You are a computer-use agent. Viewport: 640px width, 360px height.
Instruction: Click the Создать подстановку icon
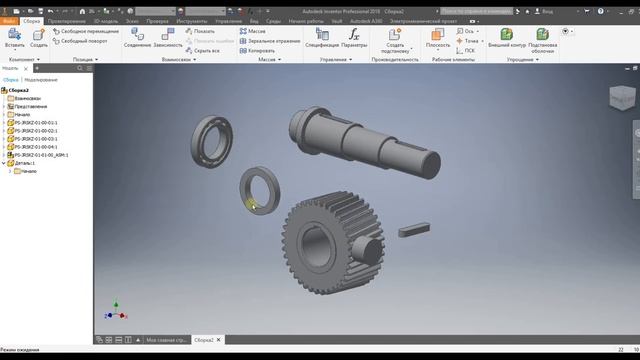click(395, 34)
